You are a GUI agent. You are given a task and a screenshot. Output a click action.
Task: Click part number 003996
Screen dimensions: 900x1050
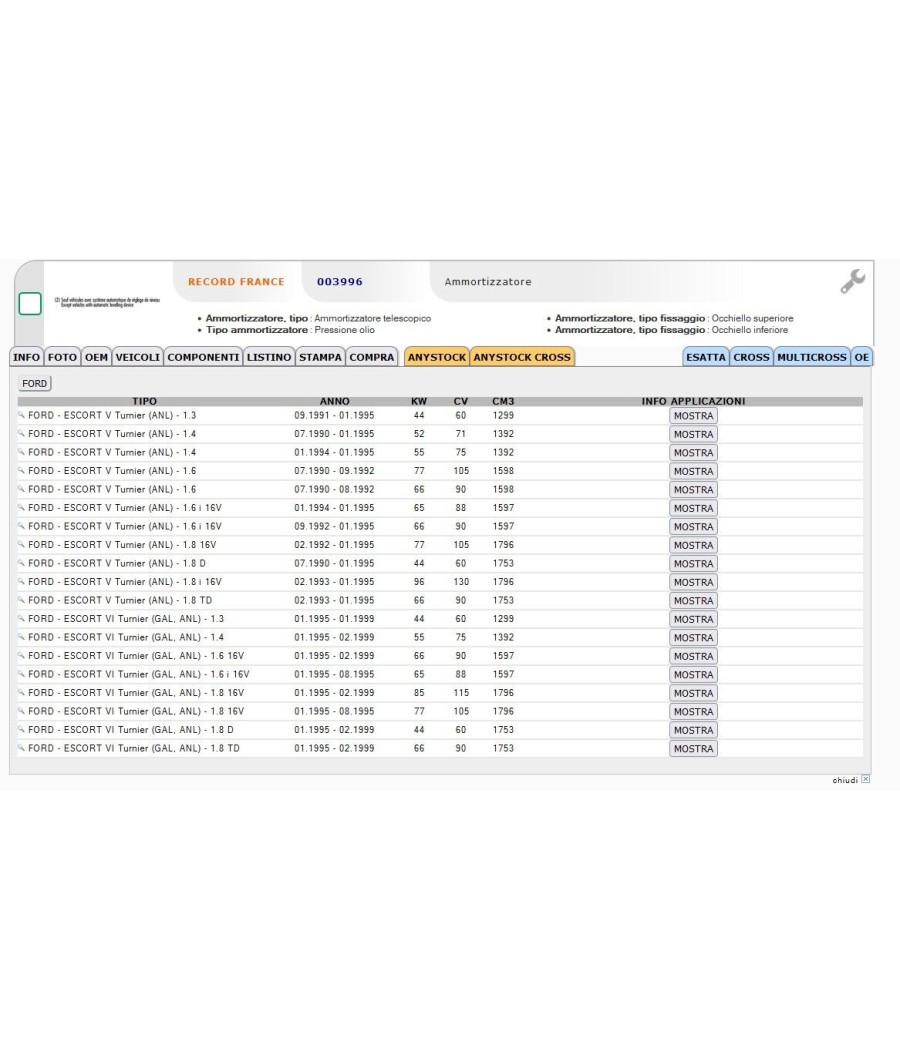coord(340,282)
